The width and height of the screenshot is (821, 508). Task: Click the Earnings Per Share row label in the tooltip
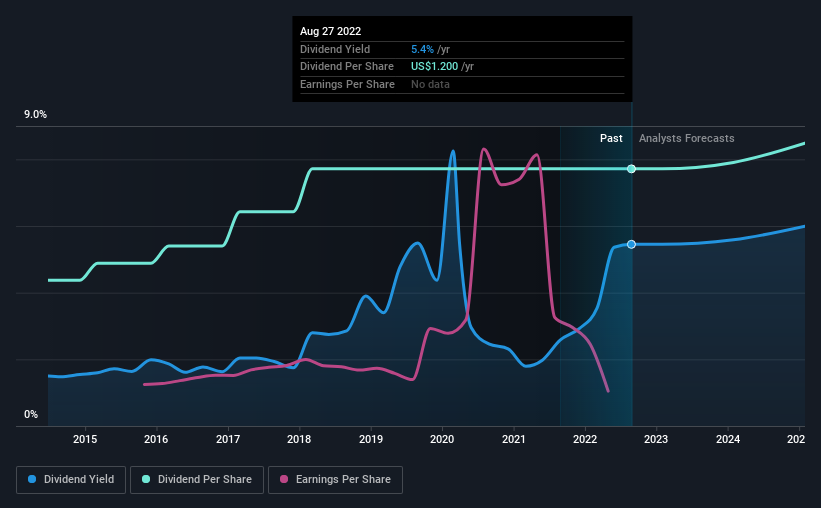pos(347,84)
